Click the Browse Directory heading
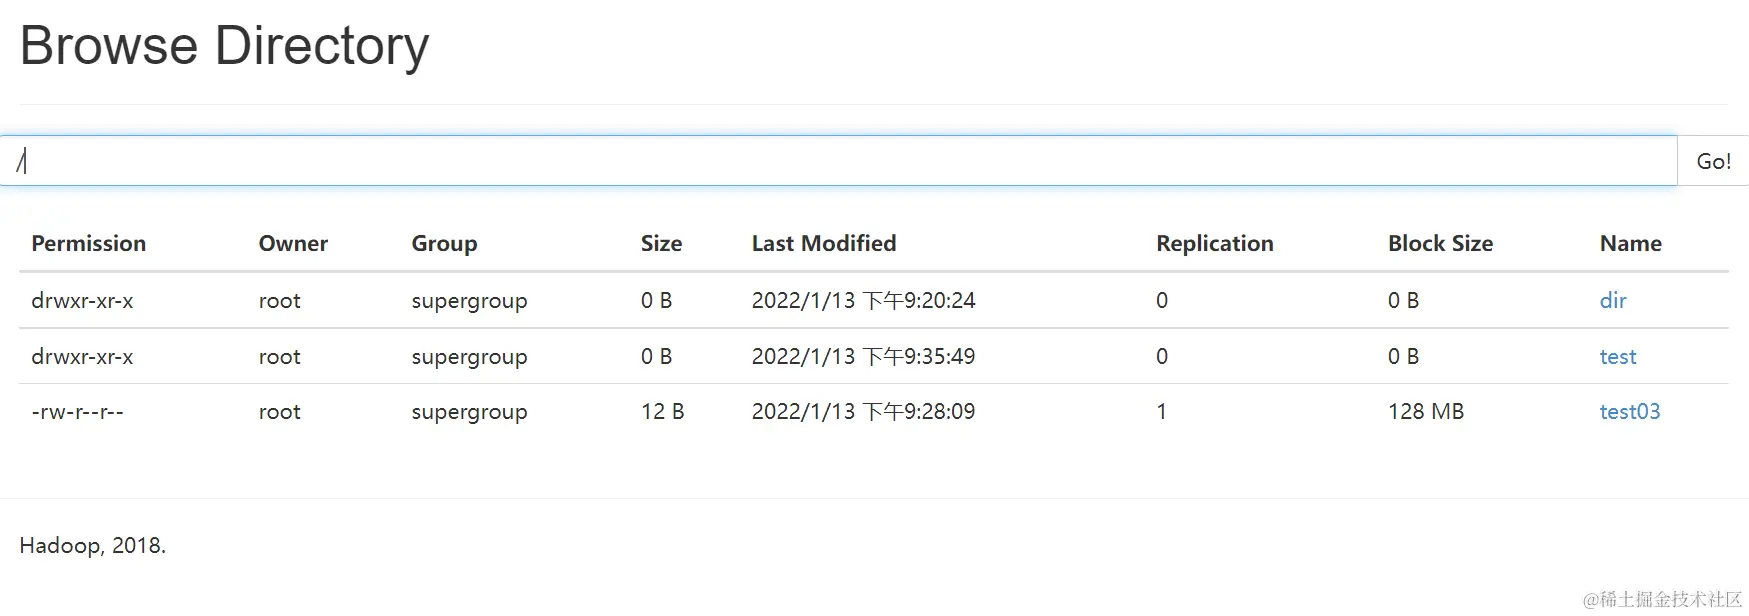The height and width of the screenshot is (616, 1749). pos(224,46)
